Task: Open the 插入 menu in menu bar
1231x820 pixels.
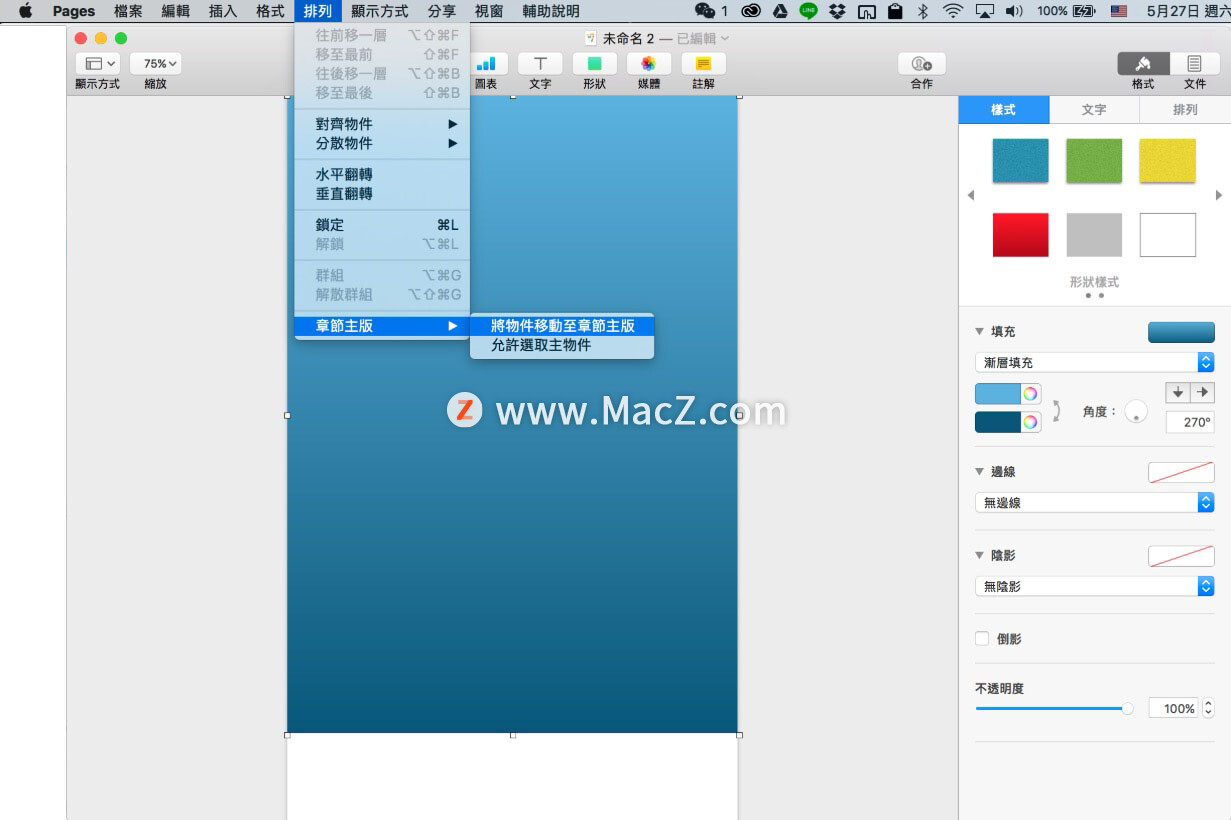Action: [223, 11]
